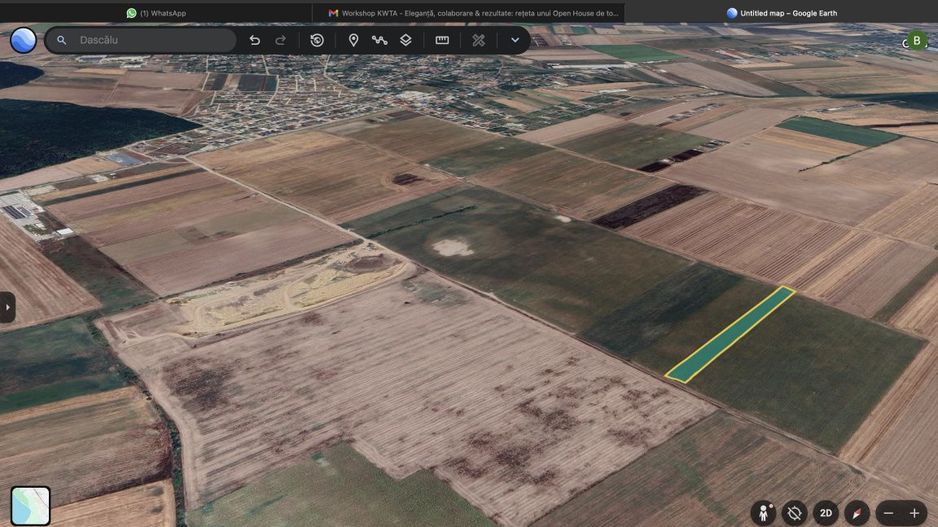Expand the left side panel arrow
The width and height of the screenshot is (938, 527).
click(7, 307)
